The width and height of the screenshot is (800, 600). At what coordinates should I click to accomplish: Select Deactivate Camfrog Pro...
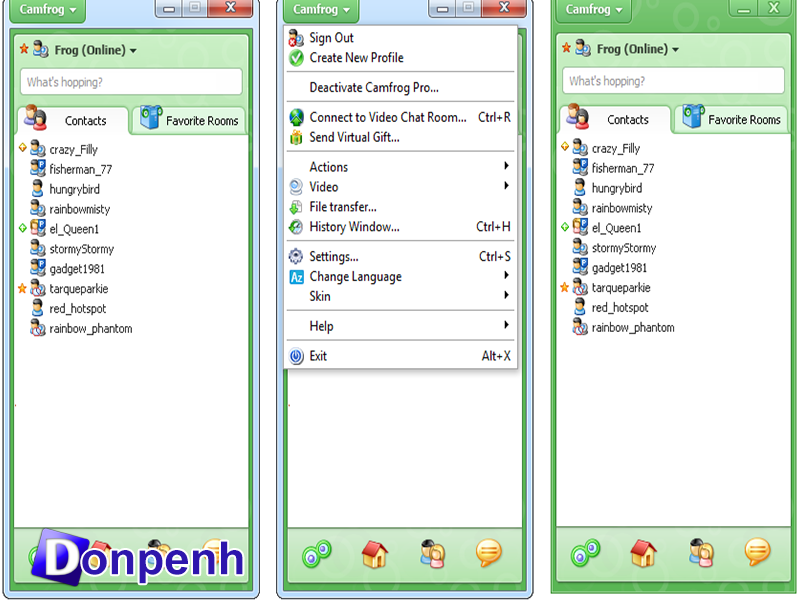401,88
